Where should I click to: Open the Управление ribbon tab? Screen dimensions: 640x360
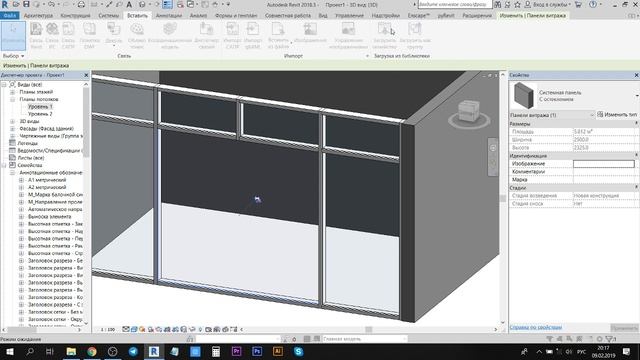349,16
